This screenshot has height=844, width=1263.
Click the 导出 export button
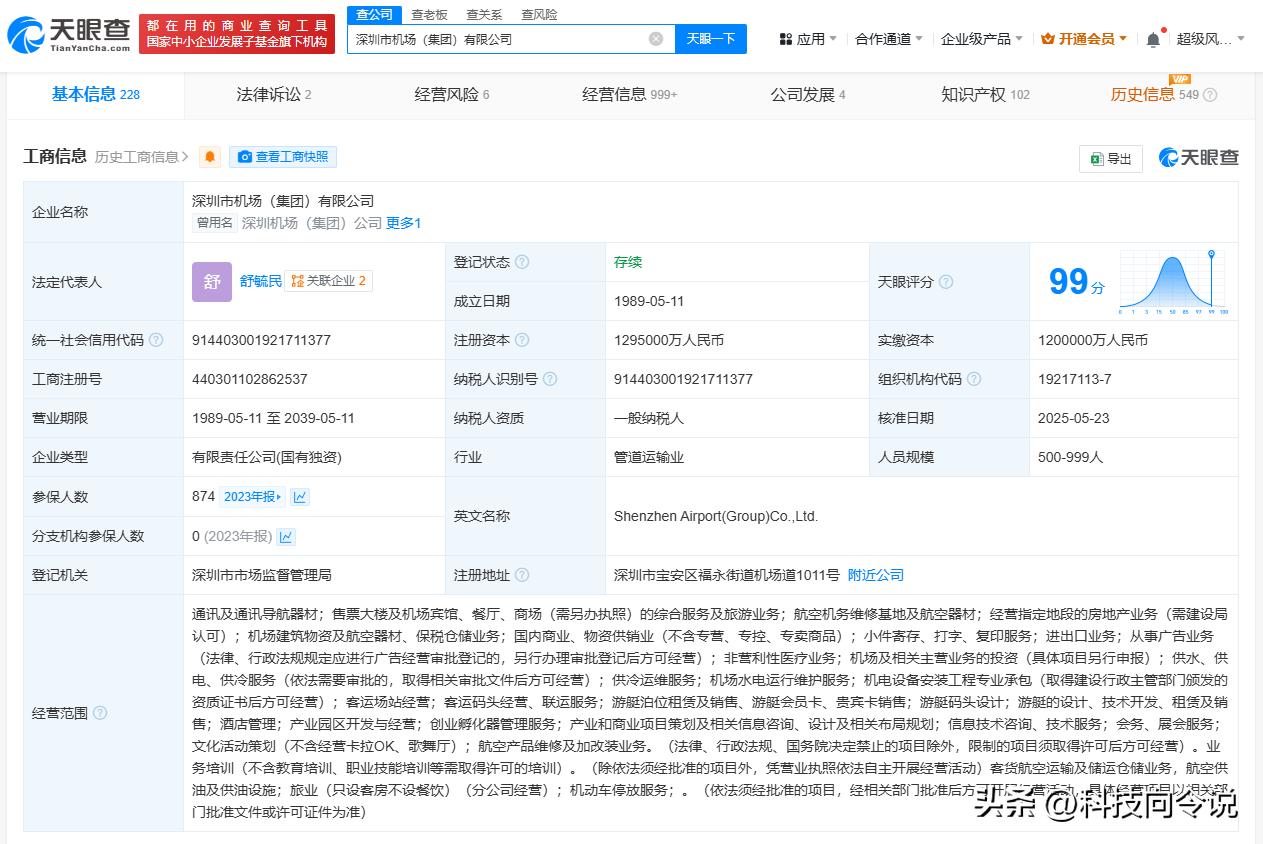pyautogui.click(x=1111, y=158)
